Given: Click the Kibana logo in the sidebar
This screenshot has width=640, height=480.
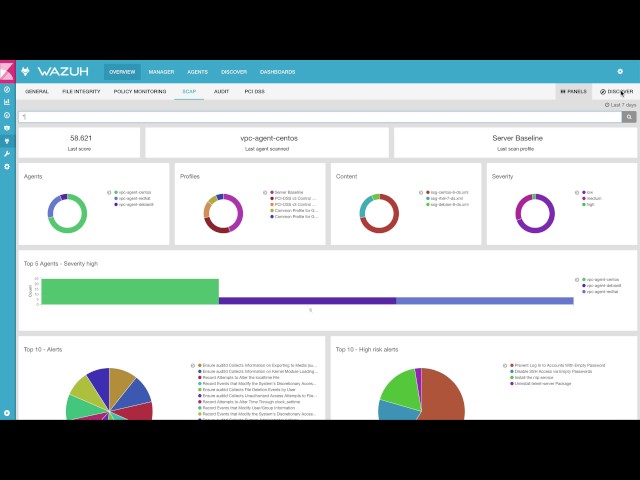Looking at the screenshot, I should point(7,72).
